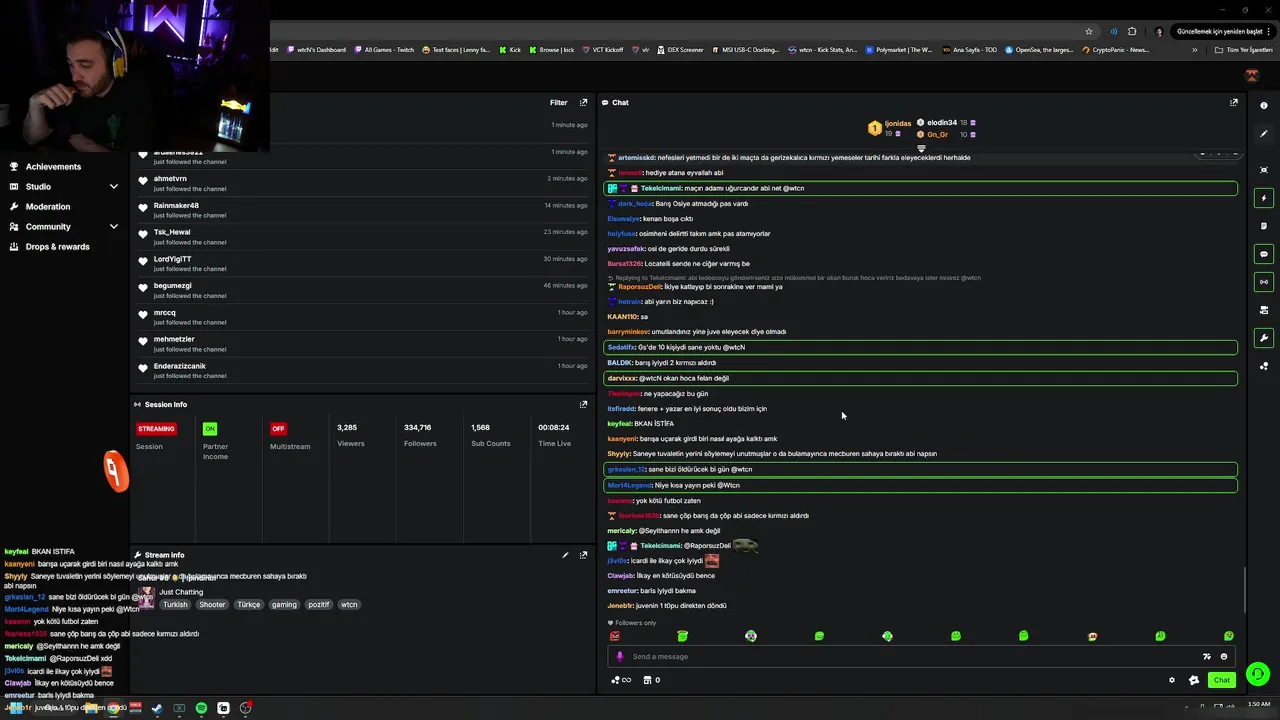The height and width of the screenshot is (720, 1280).
Task: Pop out the Chat panel
Action: click(1233, 102)
